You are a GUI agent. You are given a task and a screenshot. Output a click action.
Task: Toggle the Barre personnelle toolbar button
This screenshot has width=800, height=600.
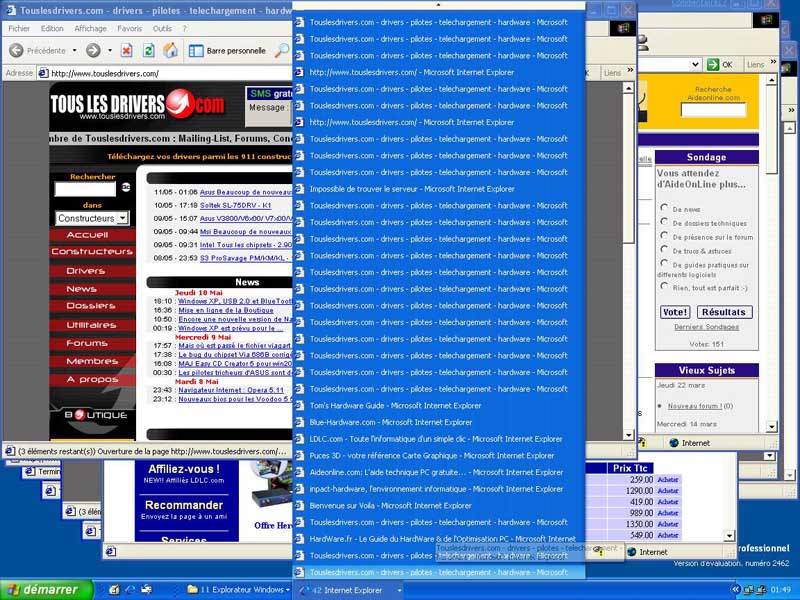click(227, 51)
